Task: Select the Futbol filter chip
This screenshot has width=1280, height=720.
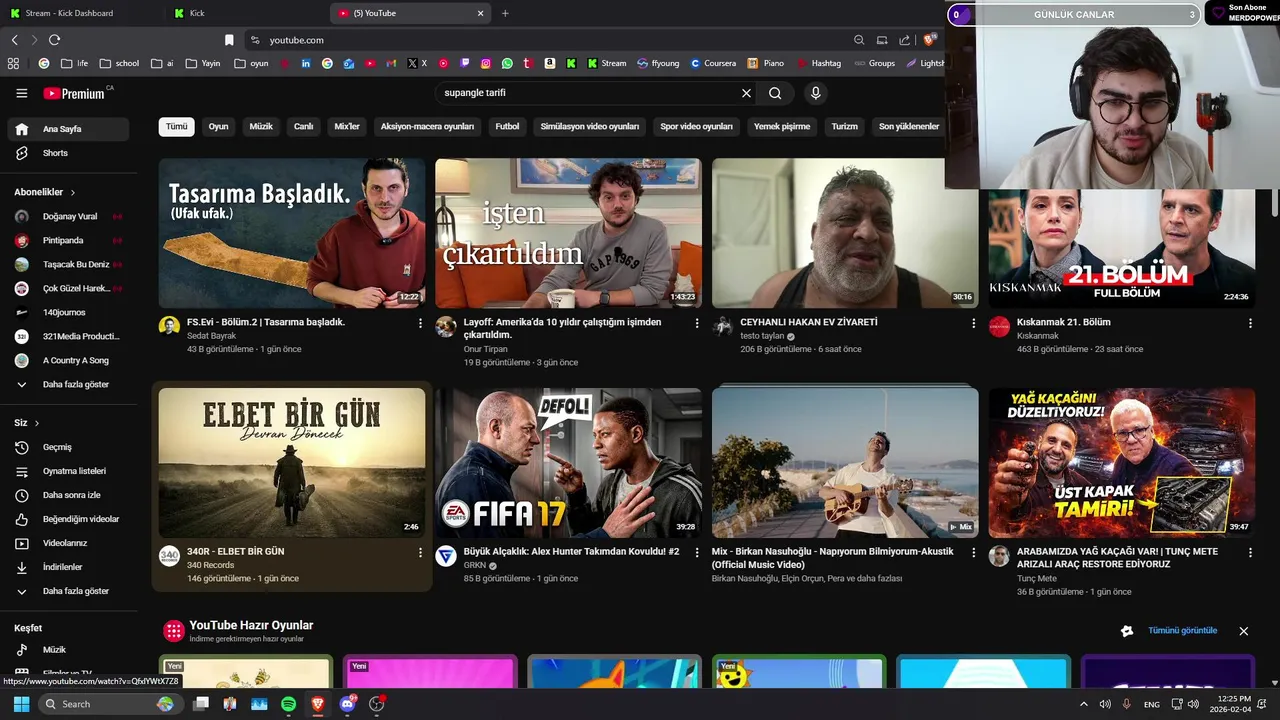Action: click(507, 127)
